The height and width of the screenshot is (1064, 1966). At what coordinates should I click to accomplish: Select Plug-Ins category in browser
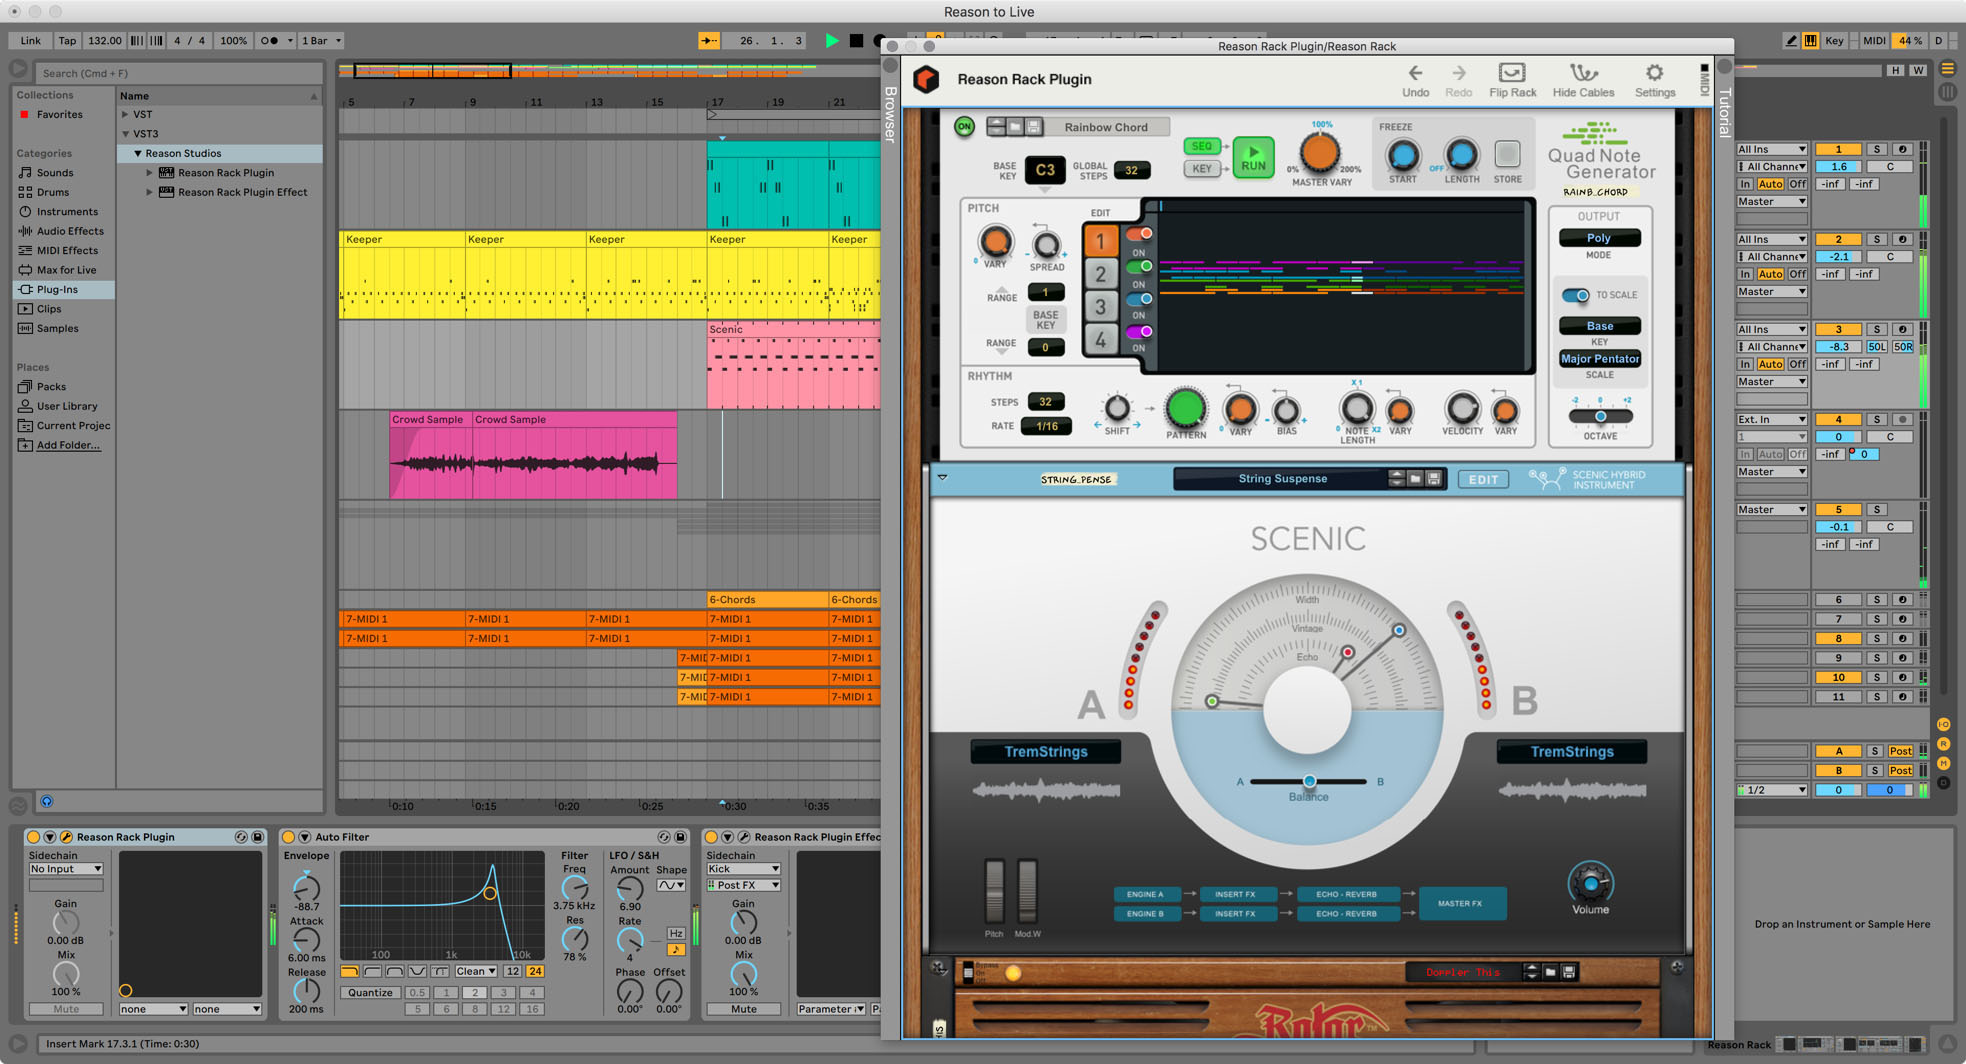pyautogui.click(x=57, y=290)
